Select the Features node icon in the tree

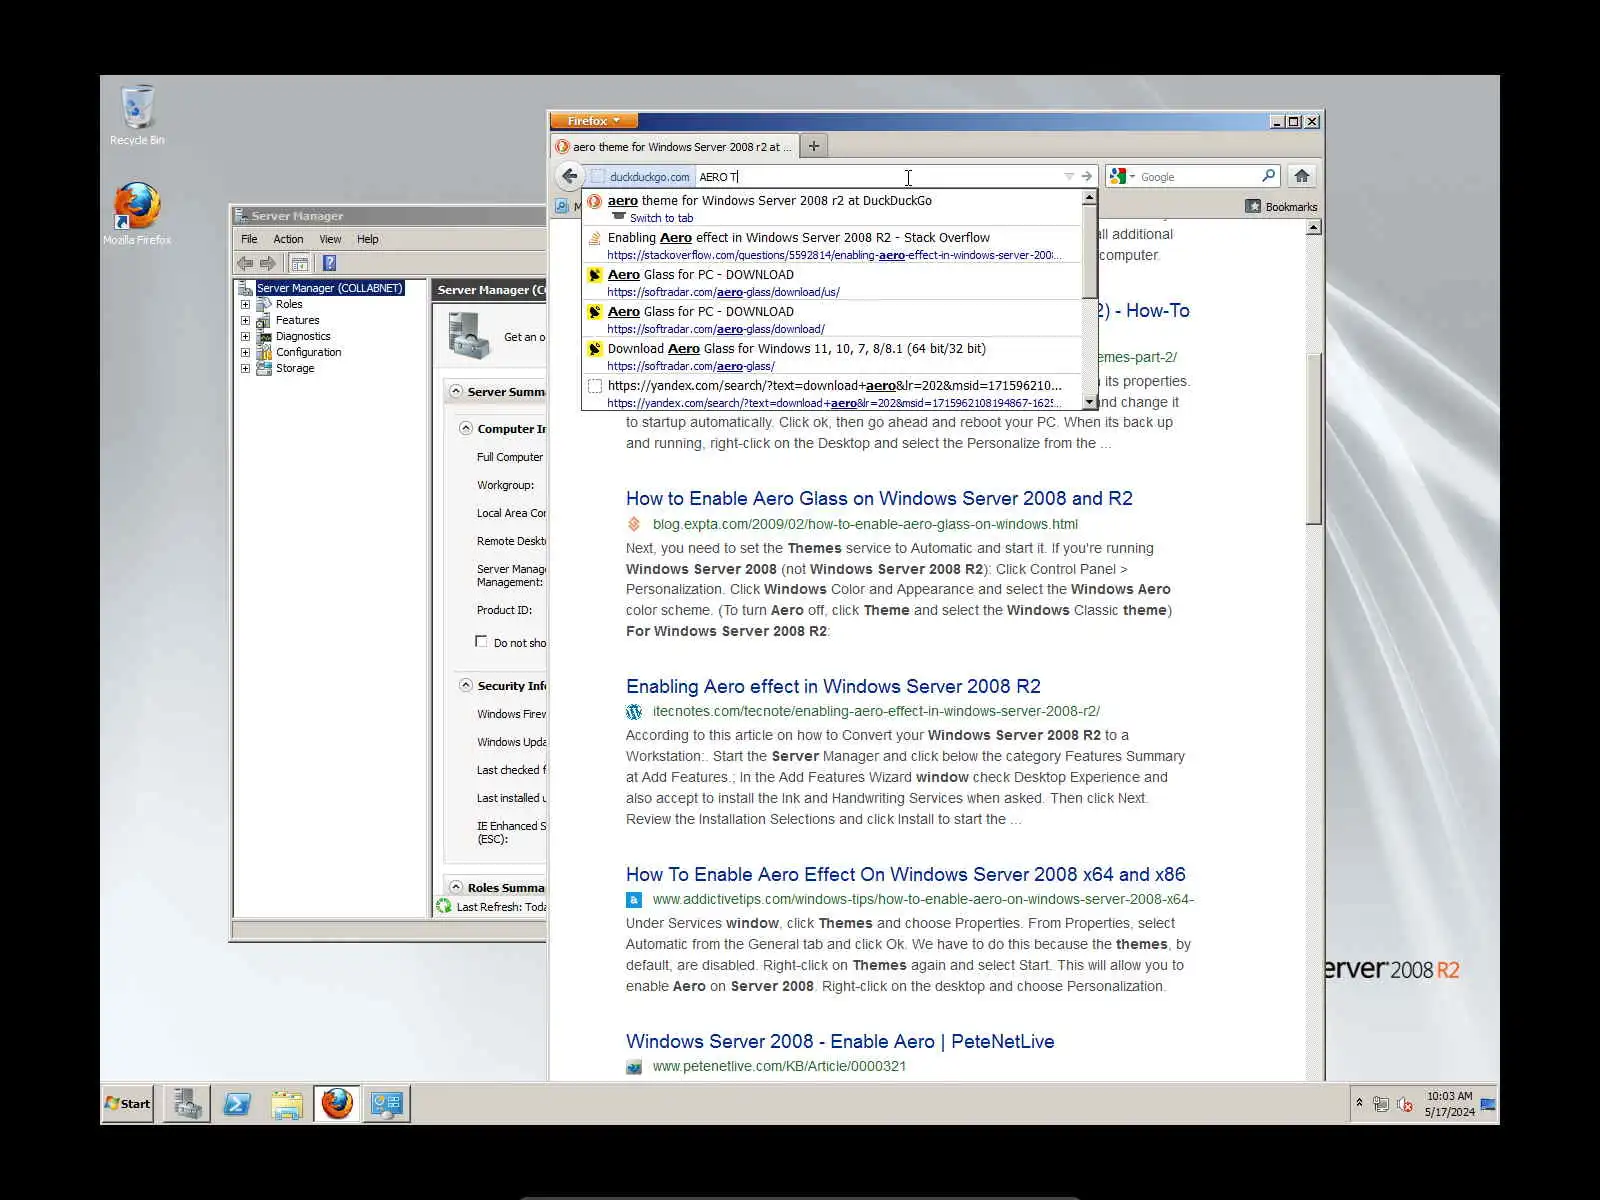[x=264, y=320]
